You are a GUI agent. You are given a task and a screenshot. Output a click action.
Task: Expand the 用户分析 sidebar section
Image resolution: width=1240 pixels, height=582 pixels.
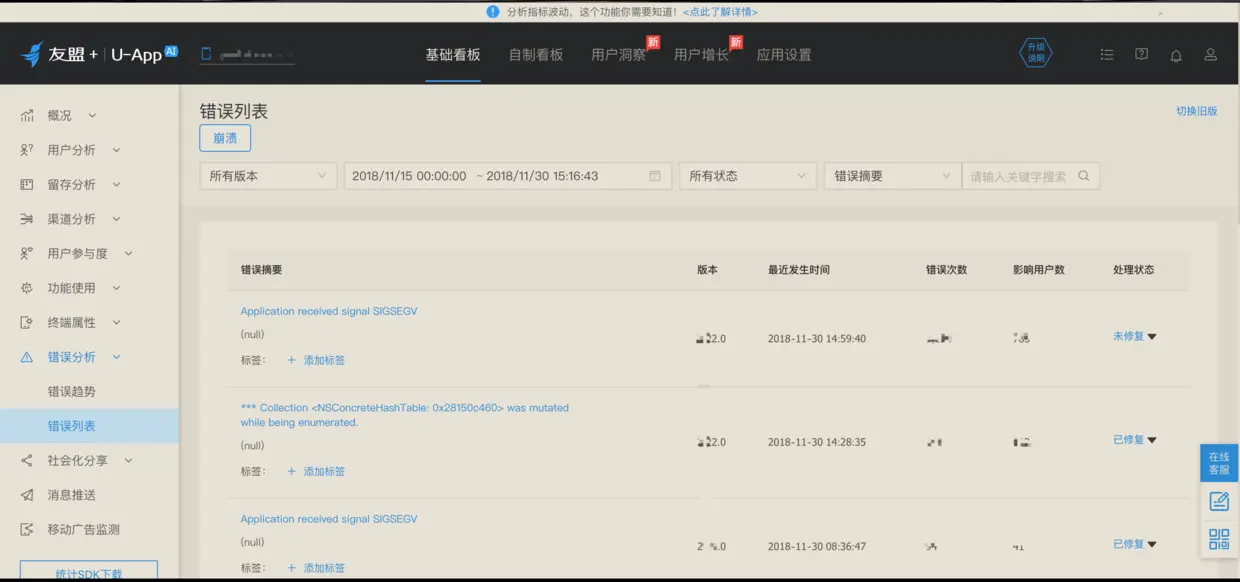click(x=116, y=150)
